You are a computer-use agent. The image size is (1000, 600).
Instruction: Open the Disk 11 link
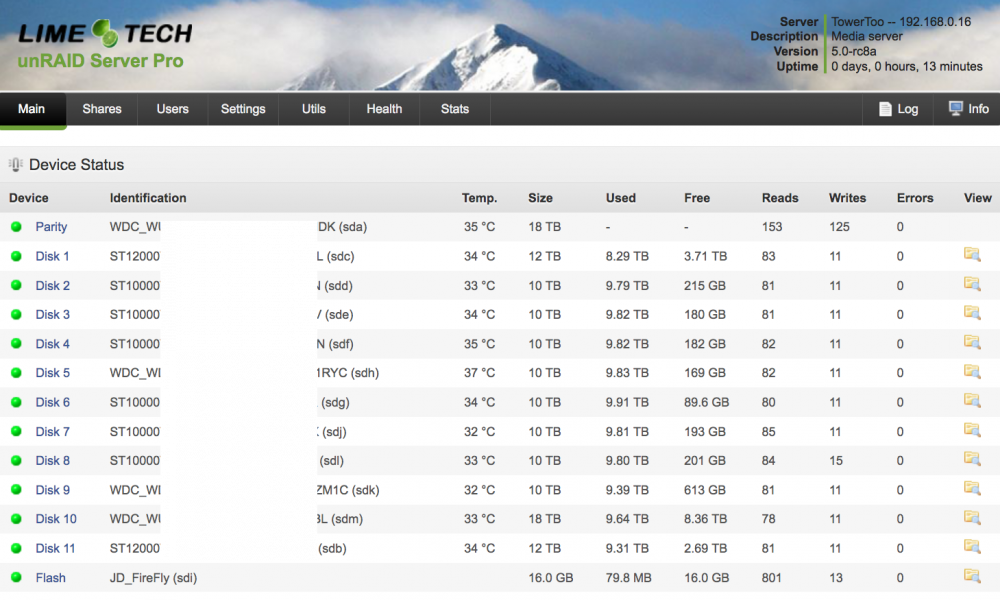tap(55, 548)
